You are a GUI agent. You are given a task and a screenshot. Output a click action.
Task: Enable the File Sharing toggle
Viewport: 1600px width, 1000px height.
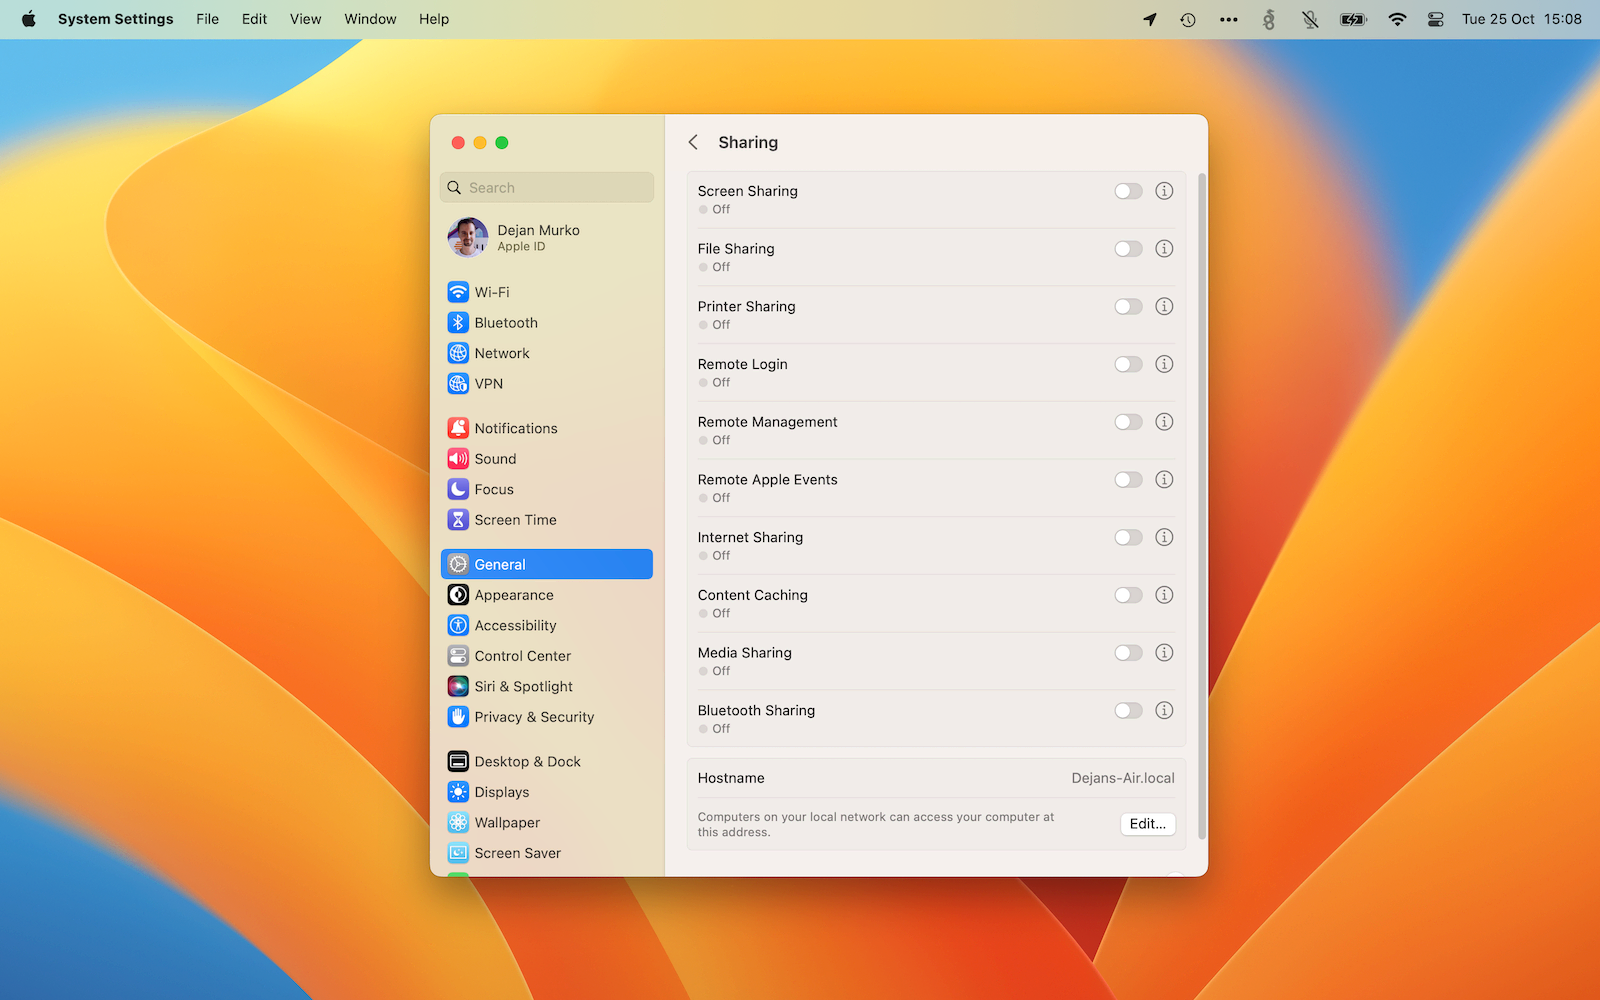pyautogui.click(x=1128, y=249)
